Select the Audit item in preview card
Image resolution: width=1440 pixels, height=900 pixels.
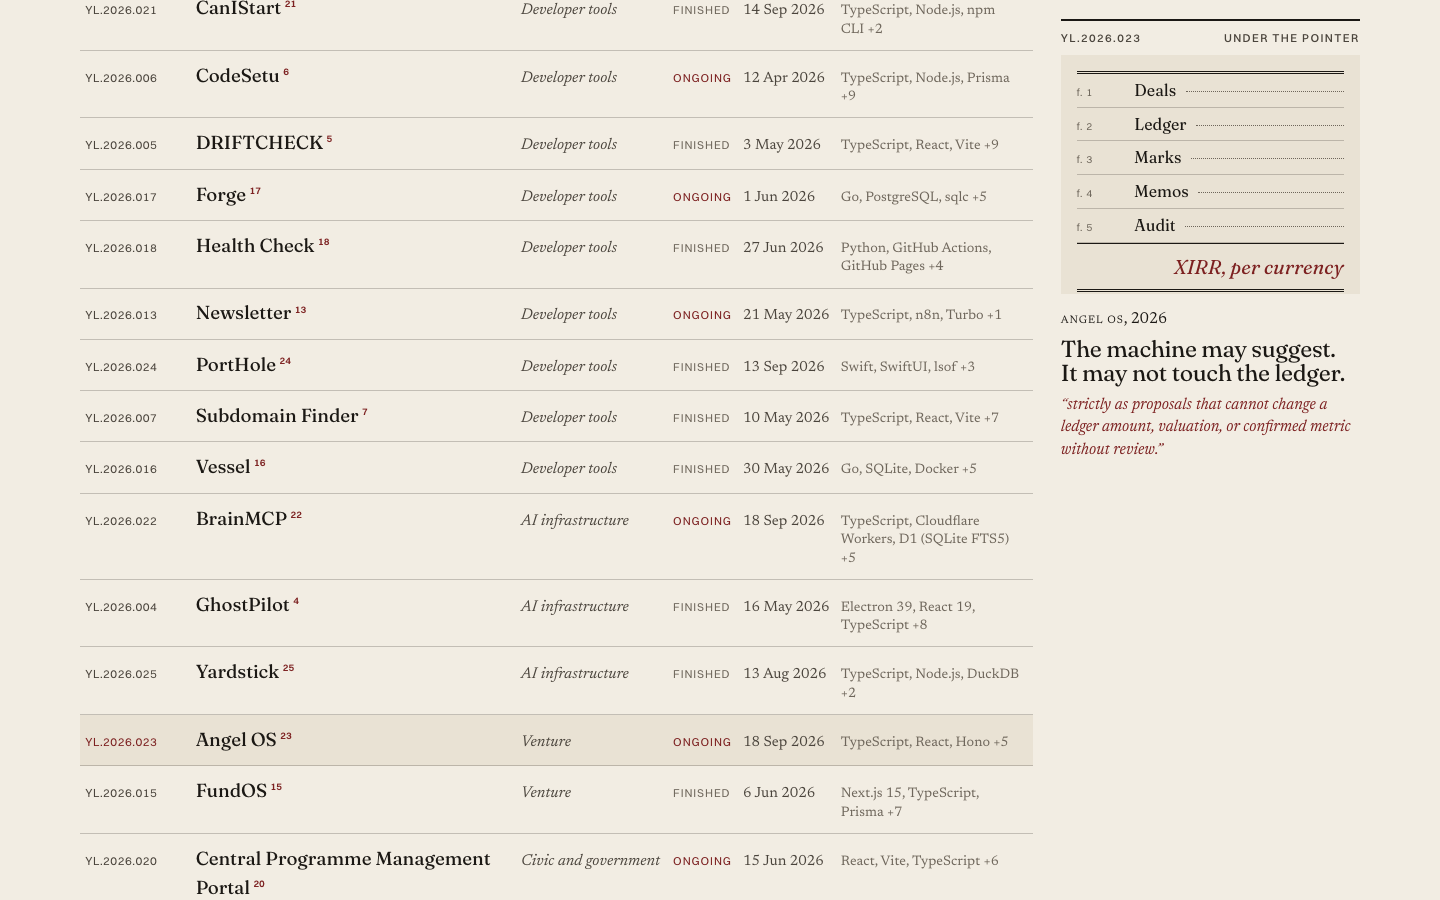pyautogui.click(x=1155, y=226)
